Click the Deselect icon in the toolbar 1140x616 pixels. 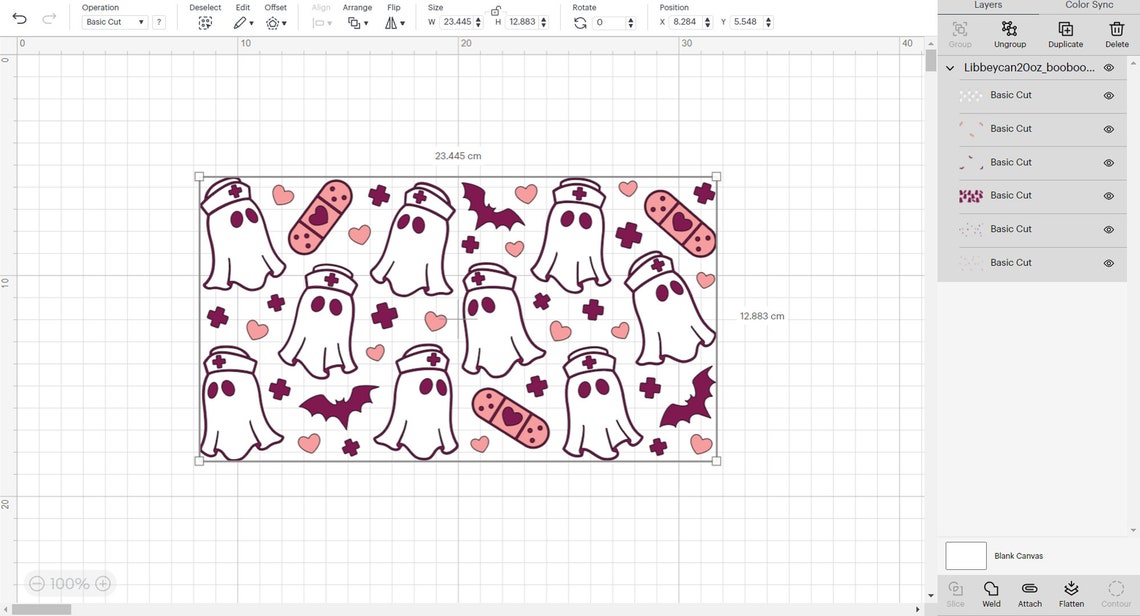pyautogui.click(x=205, y=22)
